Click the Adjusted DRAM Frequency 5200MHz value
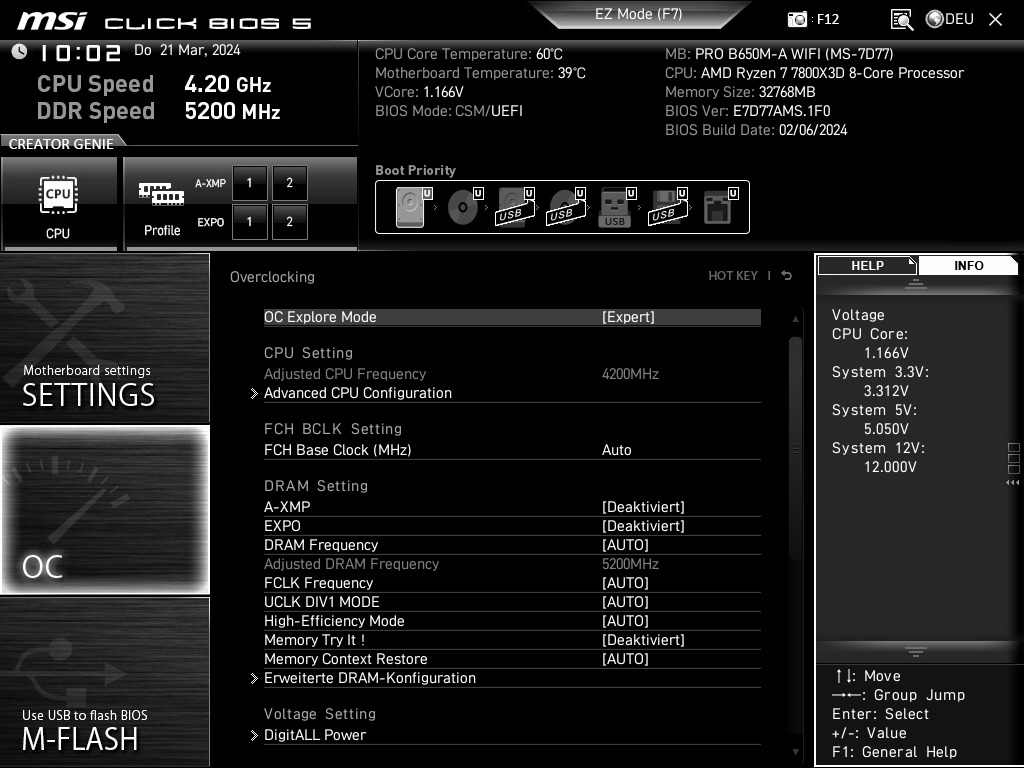Viewport: 1024px width, 768px height. click(630, 564)
